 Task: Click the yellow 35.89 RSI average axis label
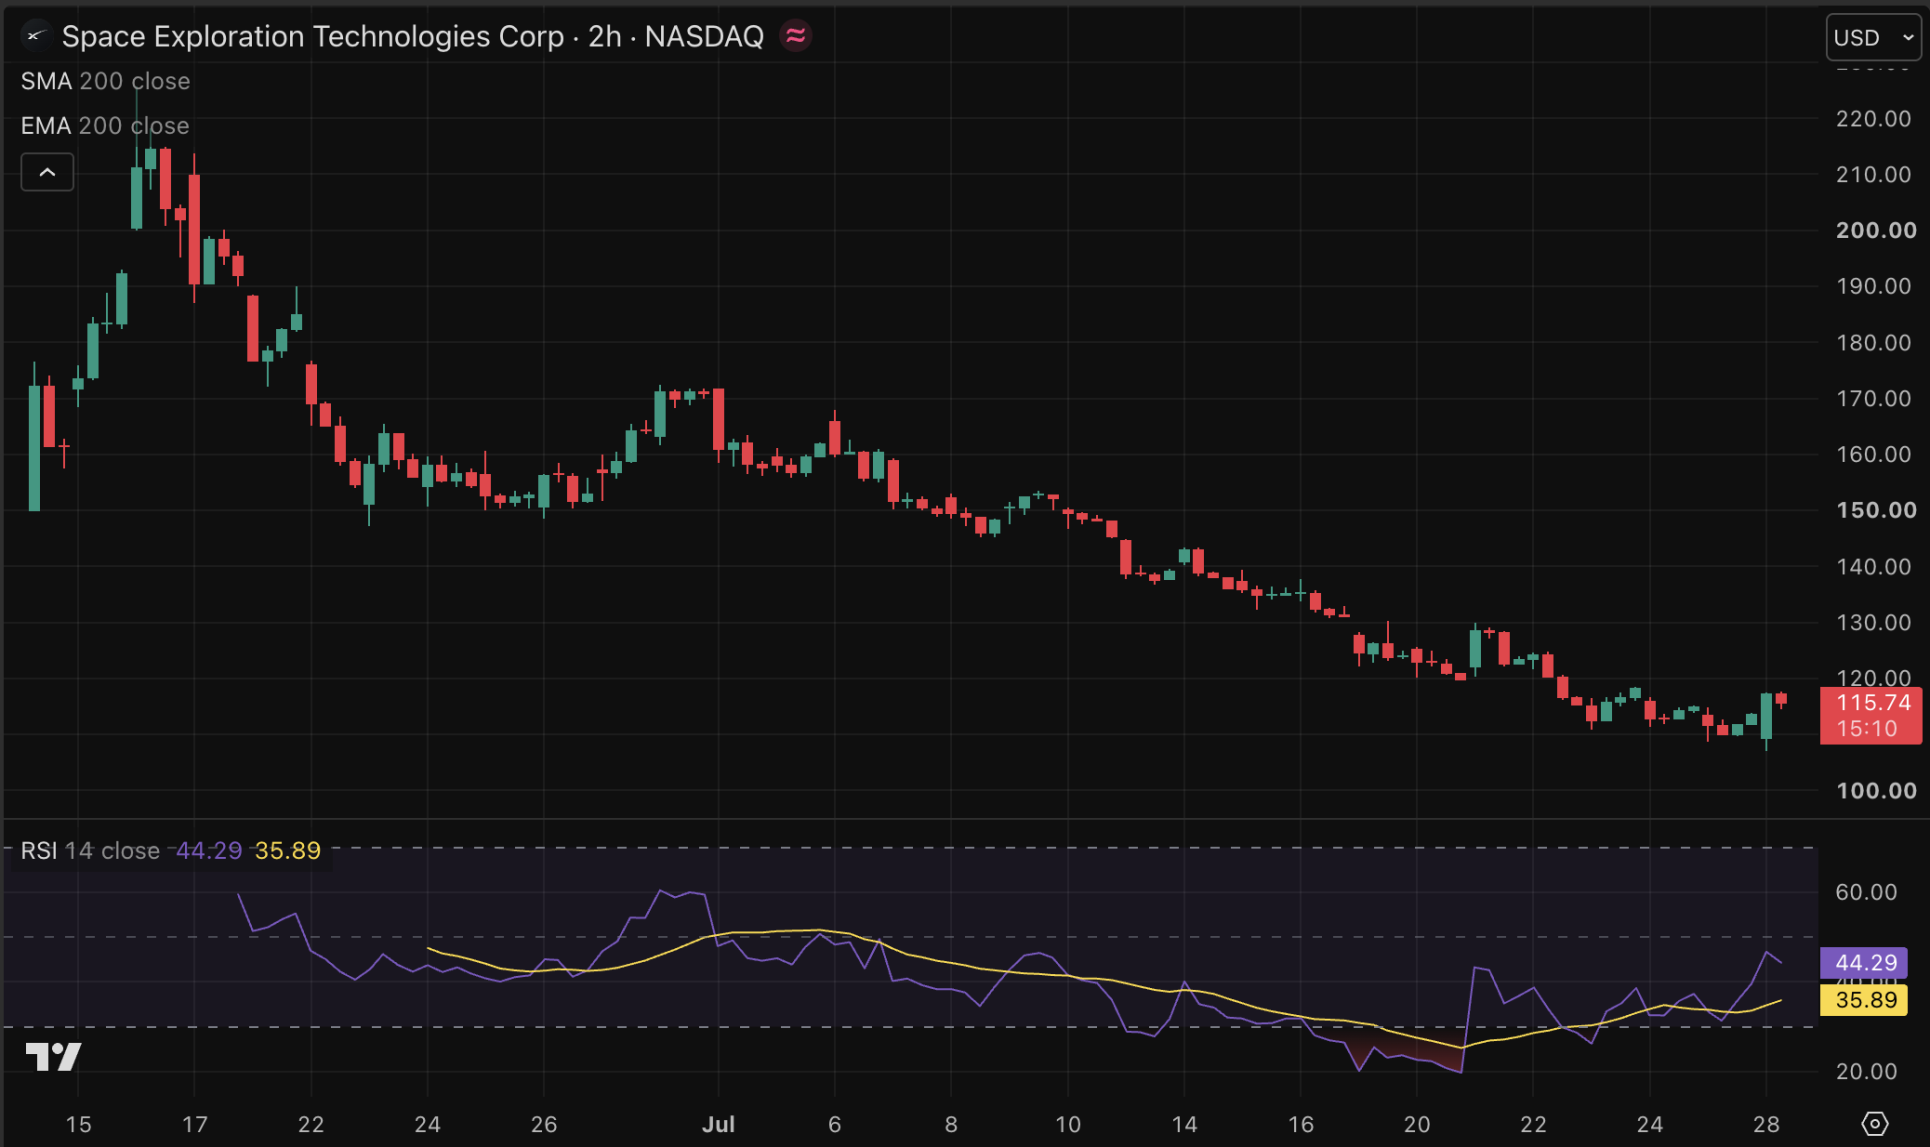tap(1865, 1000)
